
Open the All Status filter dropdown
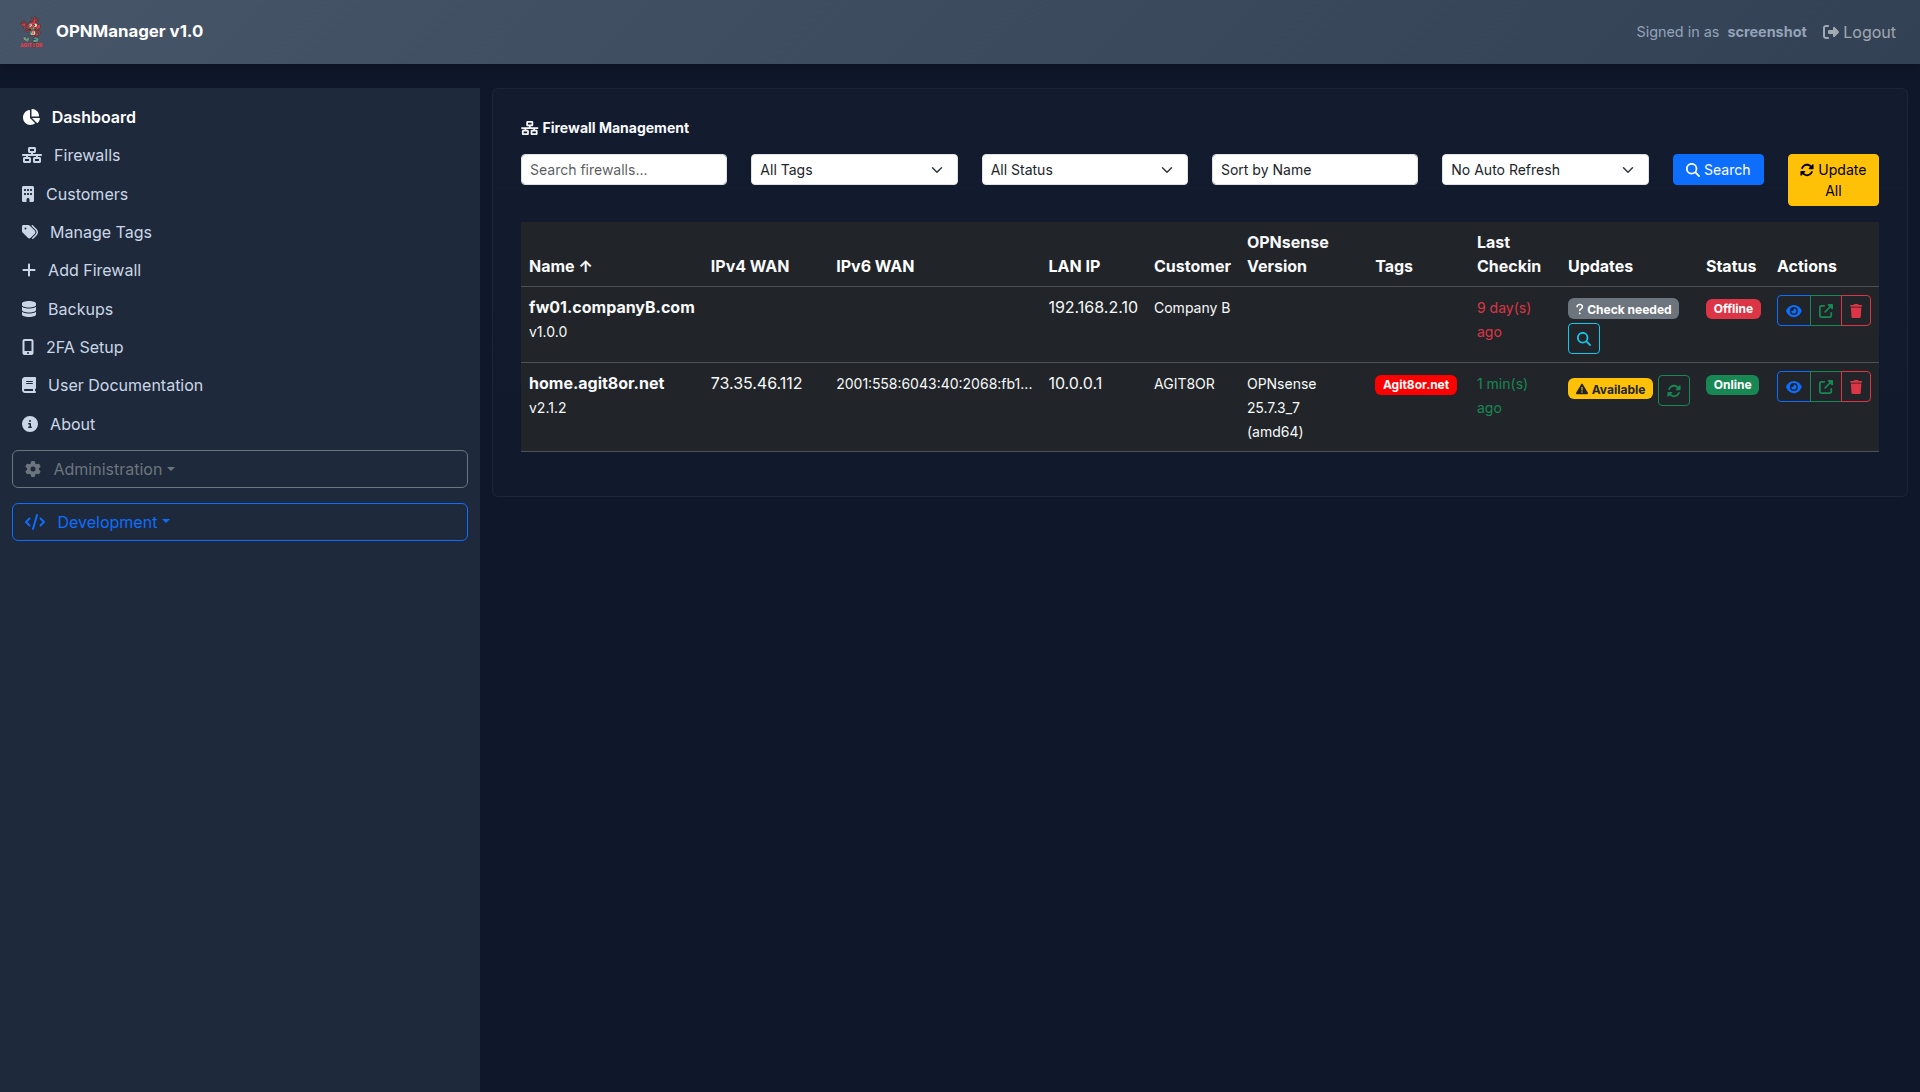[x=1084, y=170]
